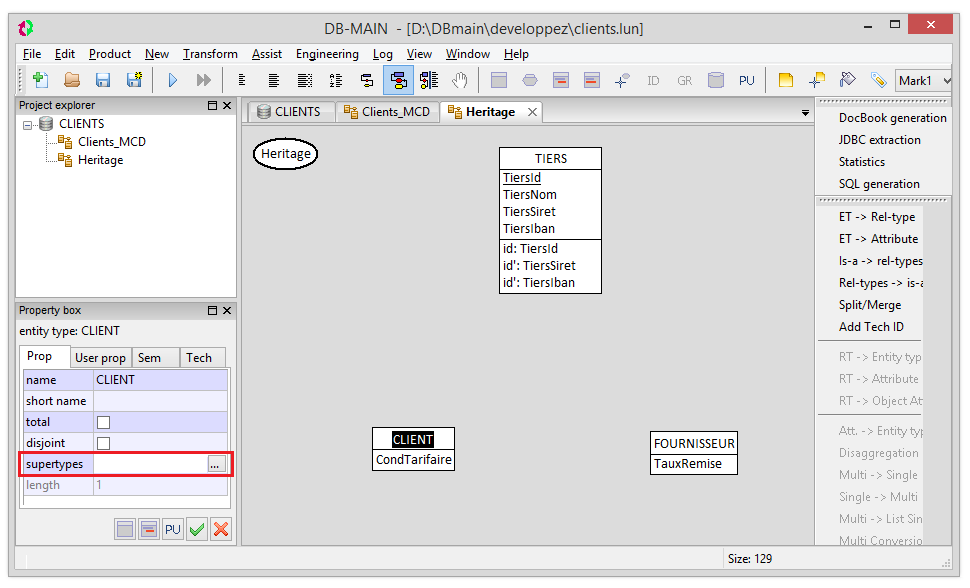Click the ID identifier toolbar button

click(653, 80)
